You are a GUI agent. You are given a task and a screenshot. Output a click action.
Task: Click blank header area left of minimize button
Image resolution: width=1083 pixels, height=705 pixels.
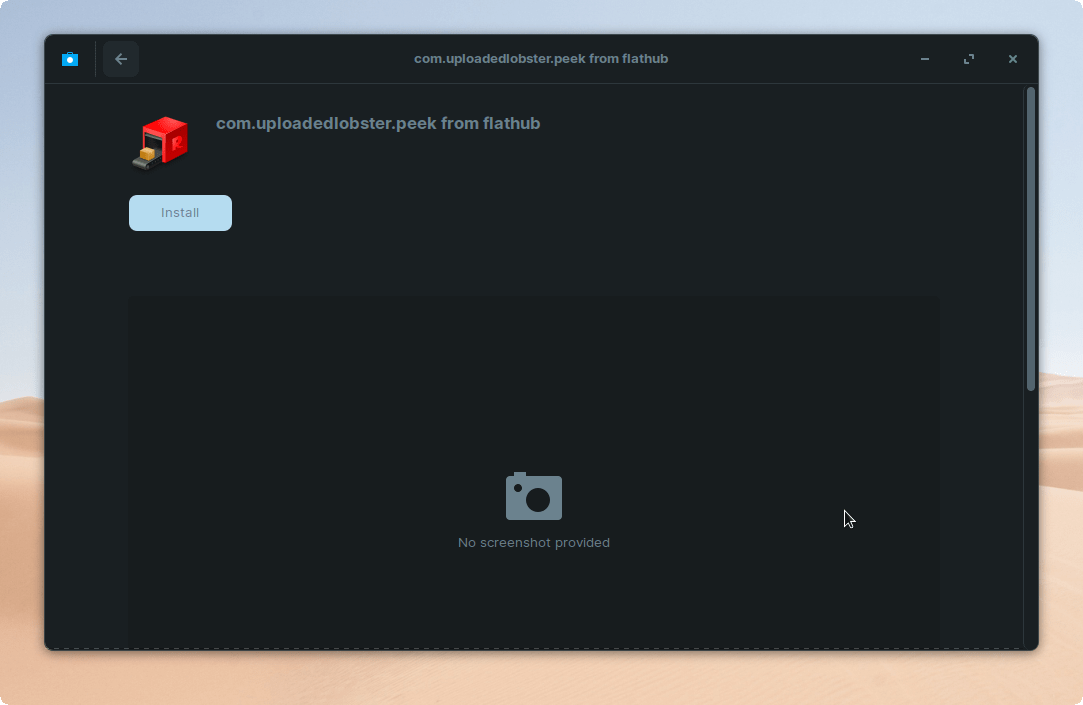click(820, 59)
